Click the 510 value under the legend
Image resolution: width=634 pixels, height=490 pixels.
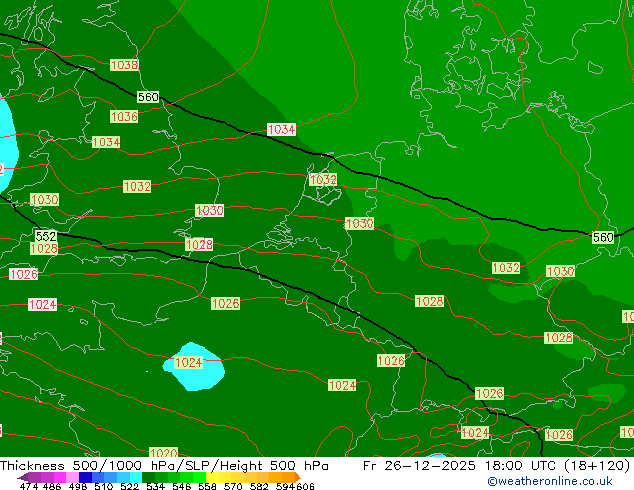(x=104, y=486)
